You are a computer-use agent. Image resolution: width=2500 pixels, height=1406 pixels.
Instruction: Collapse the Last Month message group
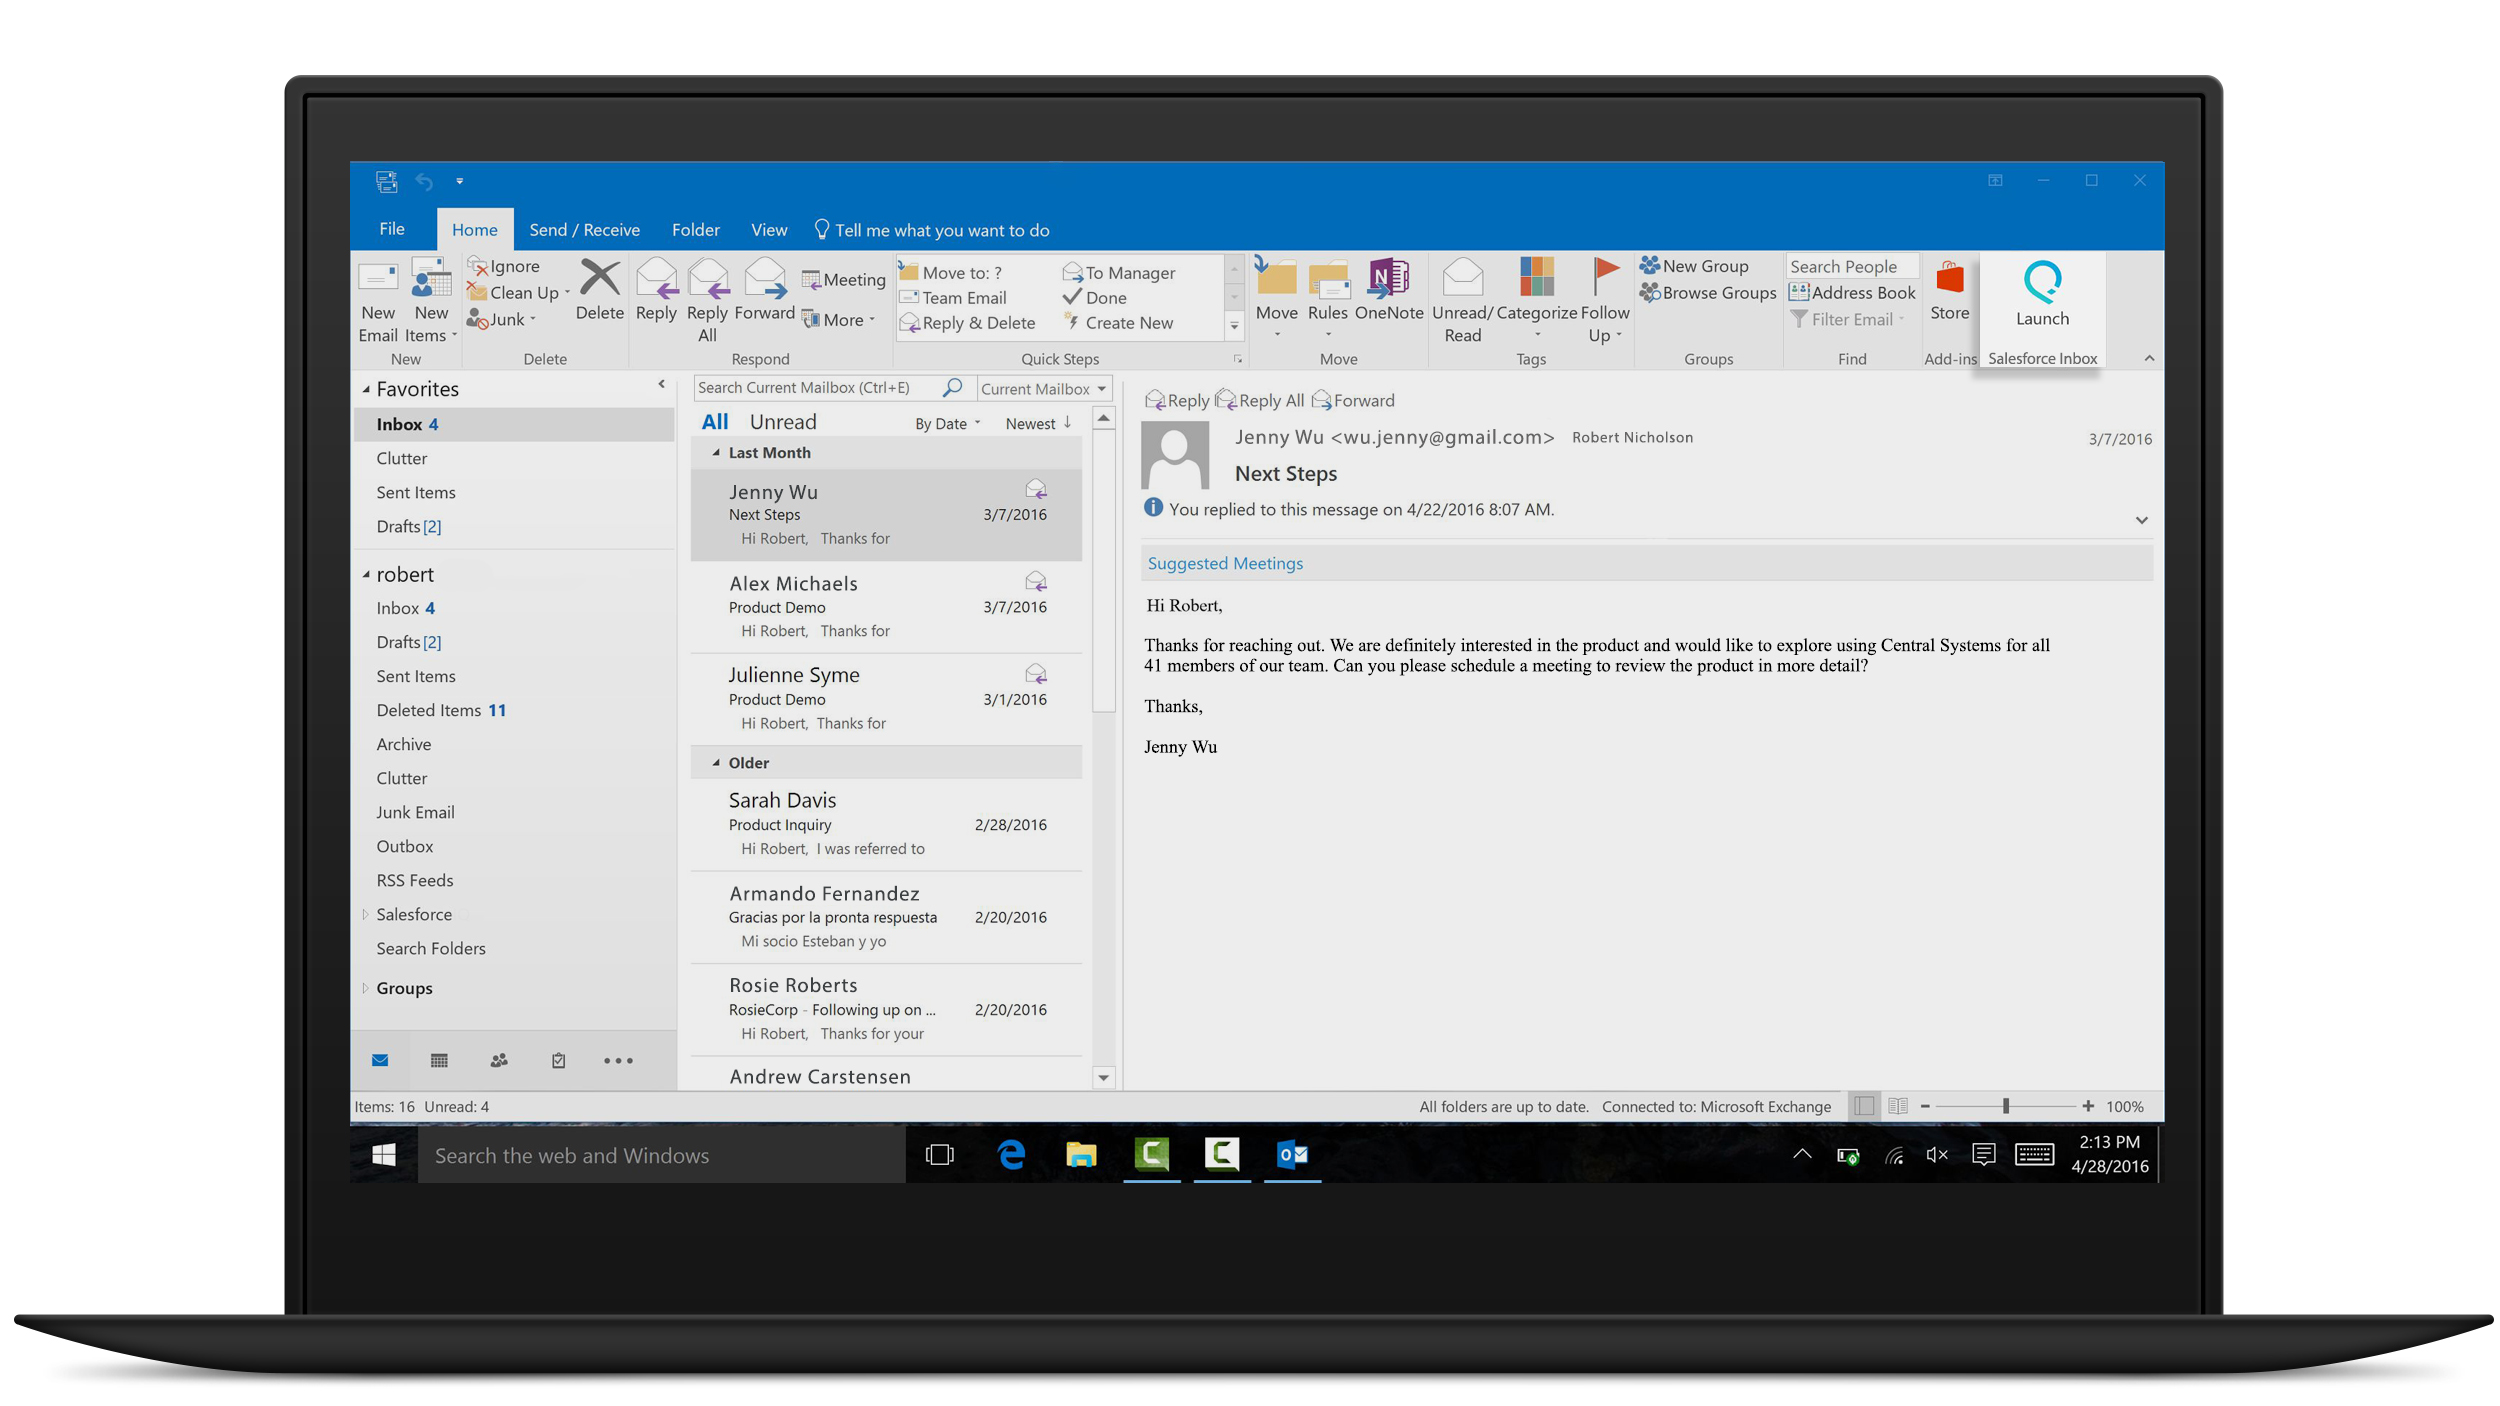(x=716, y=453)
